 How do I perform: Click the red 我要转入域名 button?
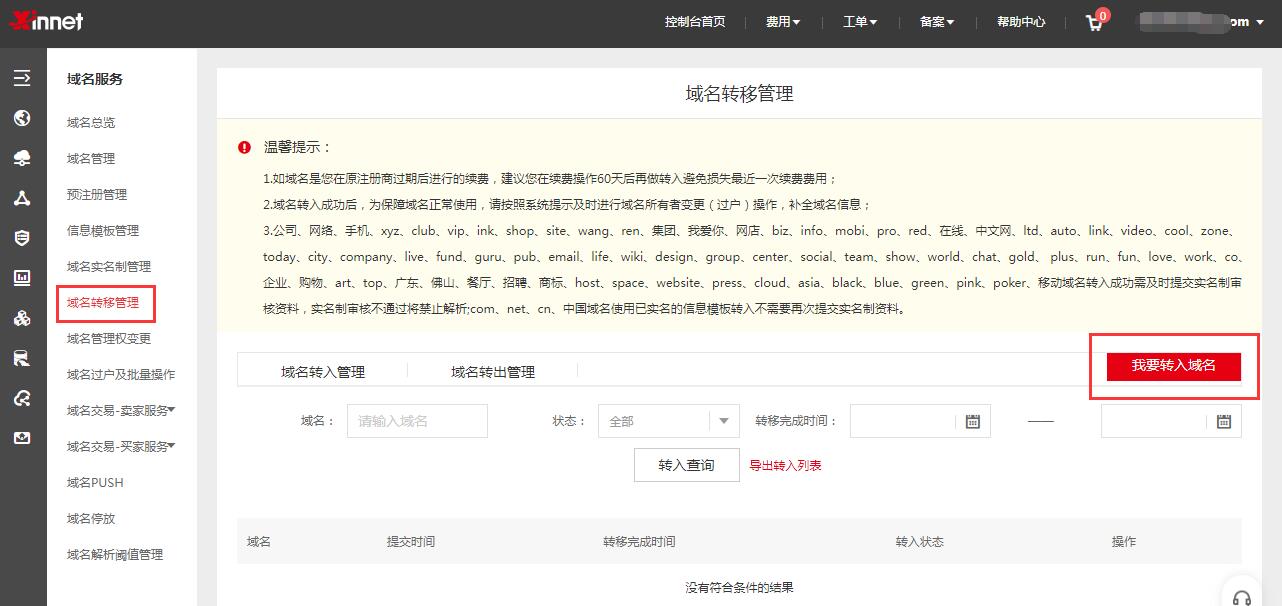point(1173,366)
